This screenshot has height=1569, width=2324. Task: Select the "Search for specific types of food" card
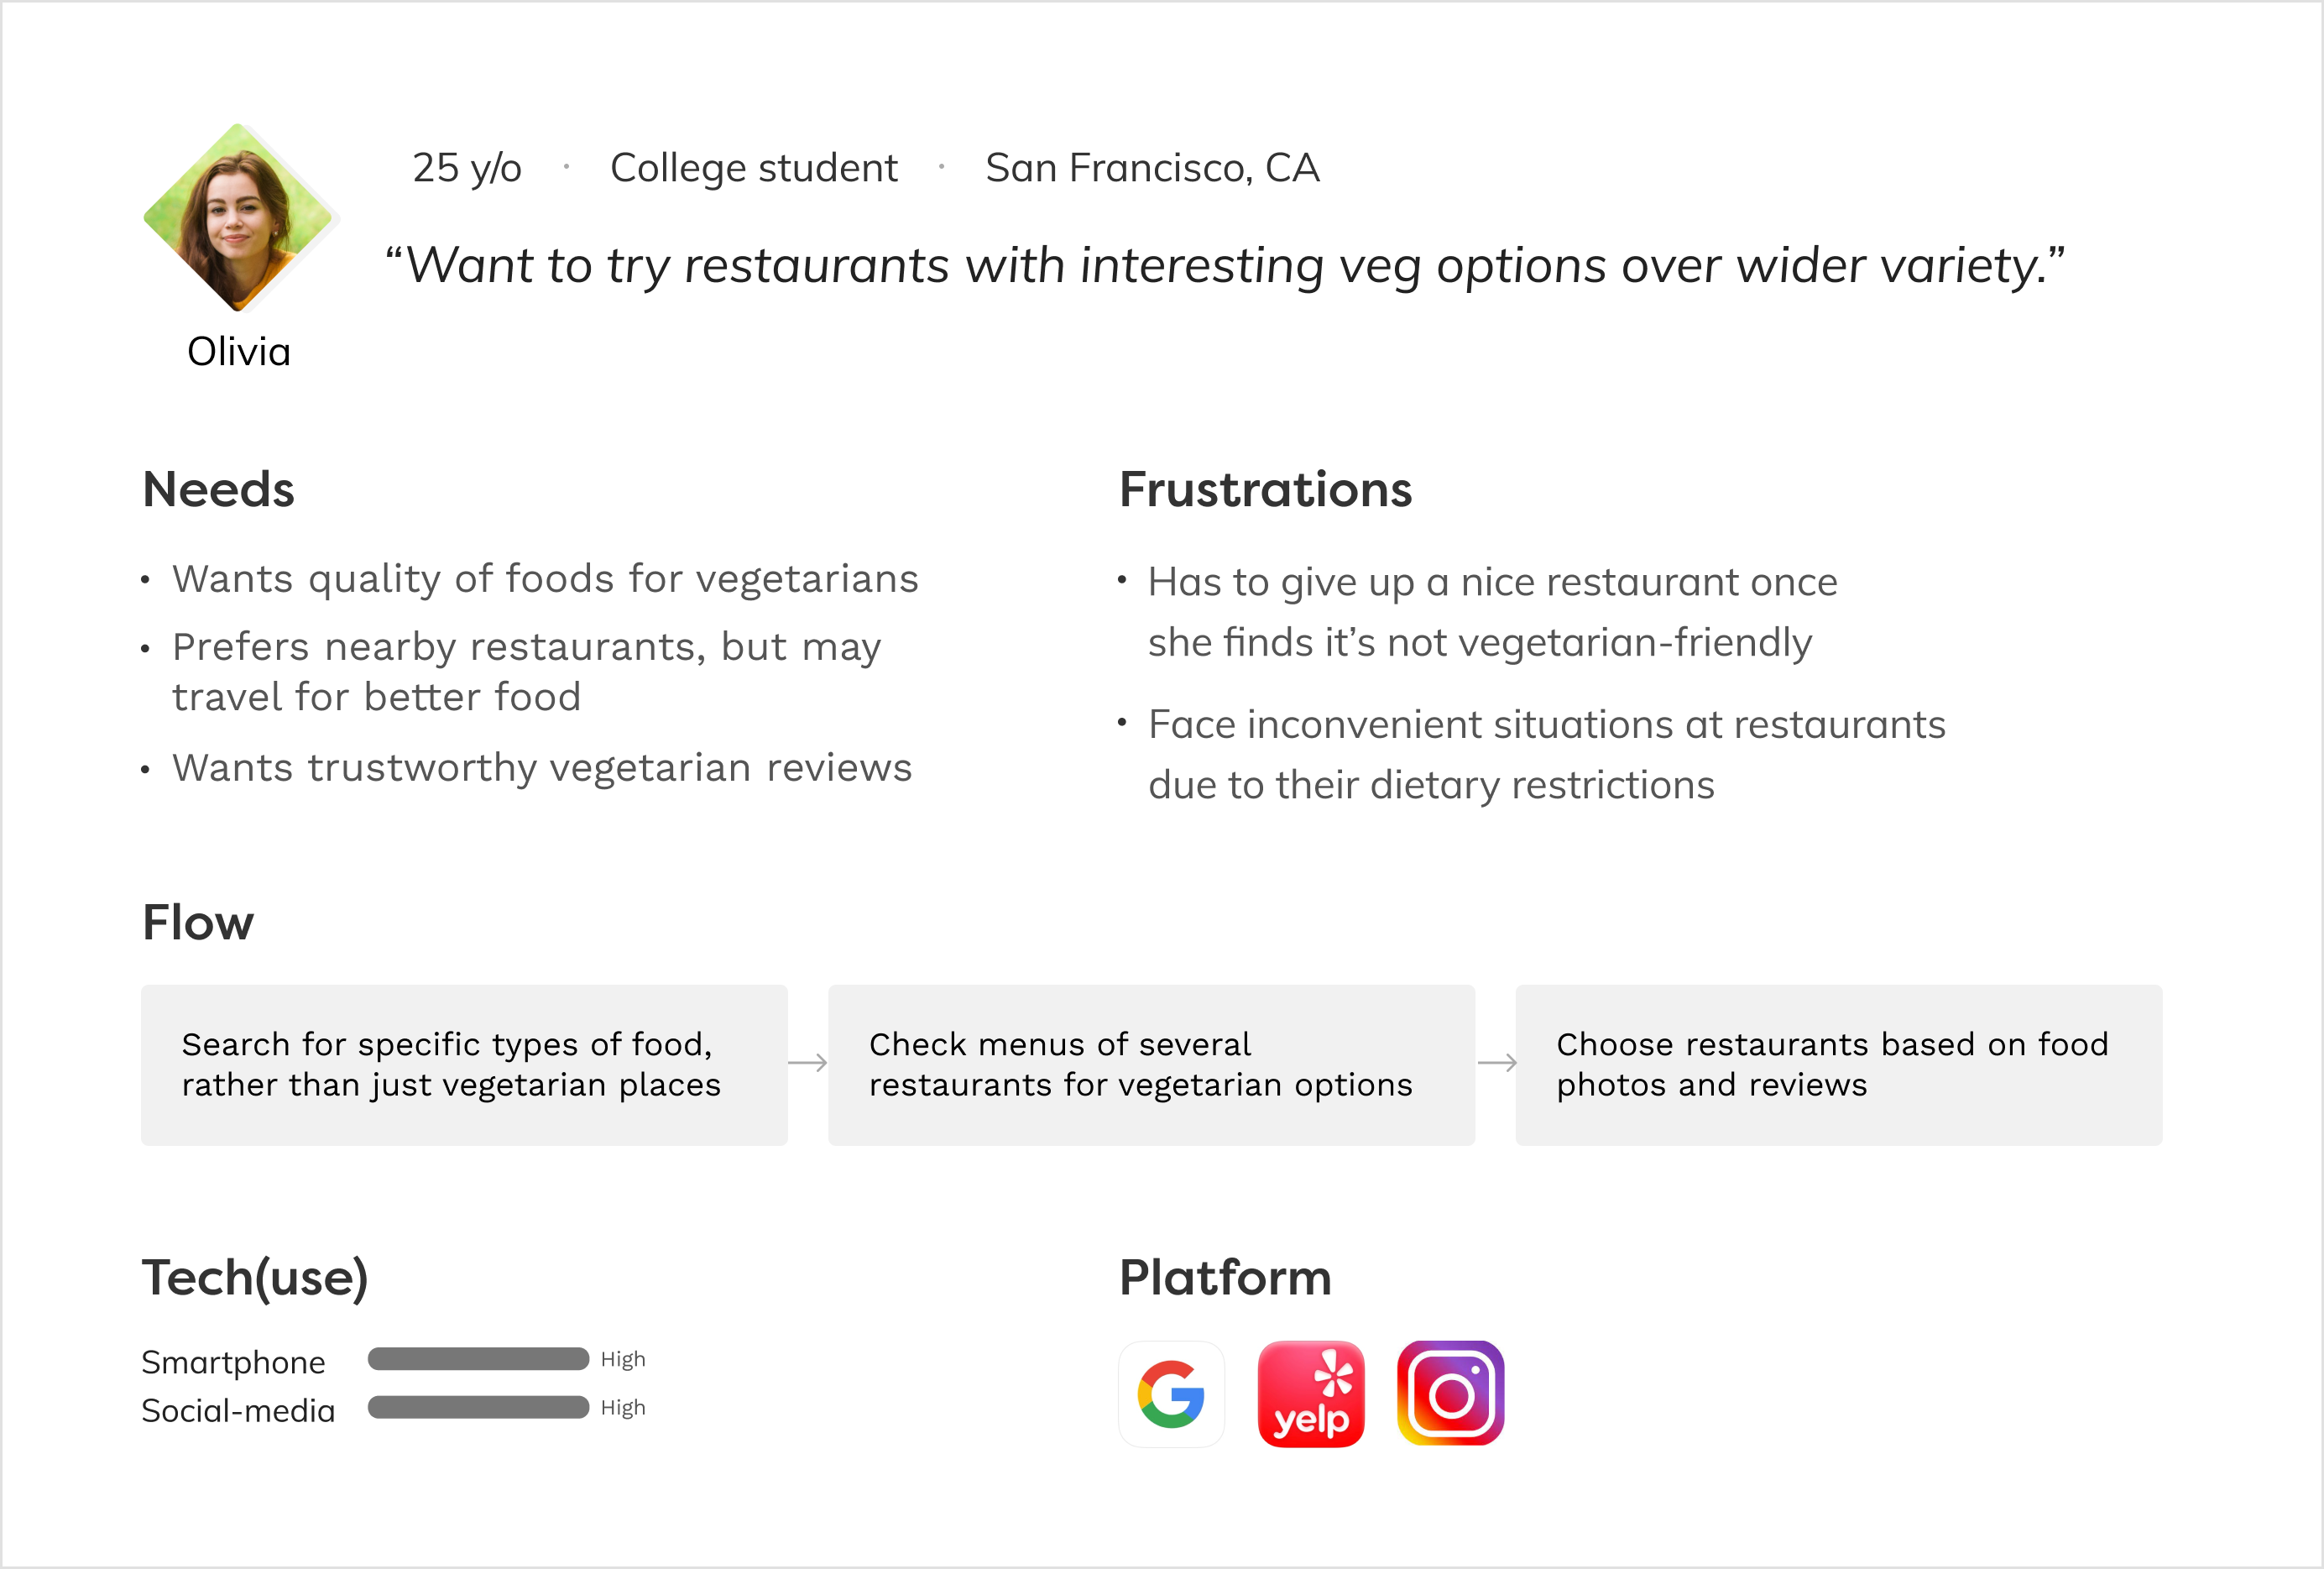pos(464,1065)
